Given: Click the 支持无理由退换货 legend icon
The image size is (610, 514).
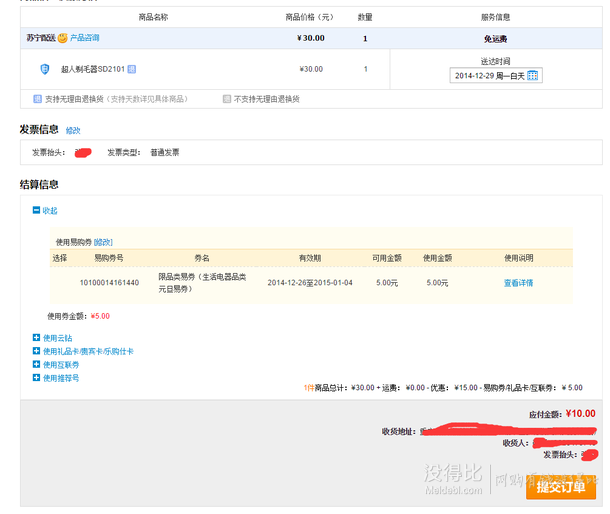Looking at the screenshot, I should pyautogui.click(x=38, y=99).
